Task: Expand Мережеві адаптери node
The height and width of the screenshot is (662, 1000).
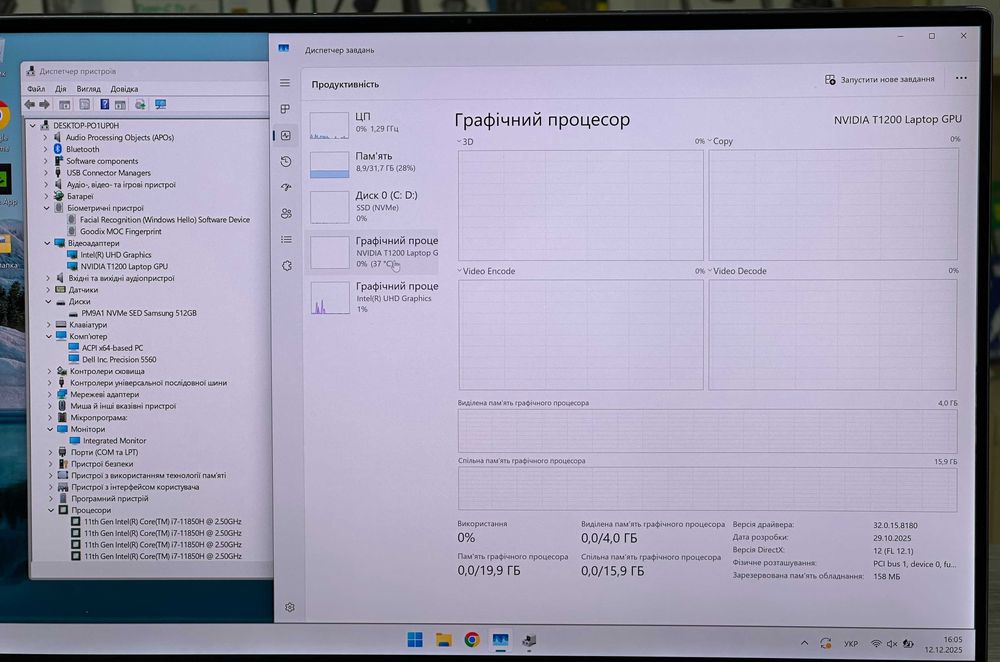Action: click(50, 394)
